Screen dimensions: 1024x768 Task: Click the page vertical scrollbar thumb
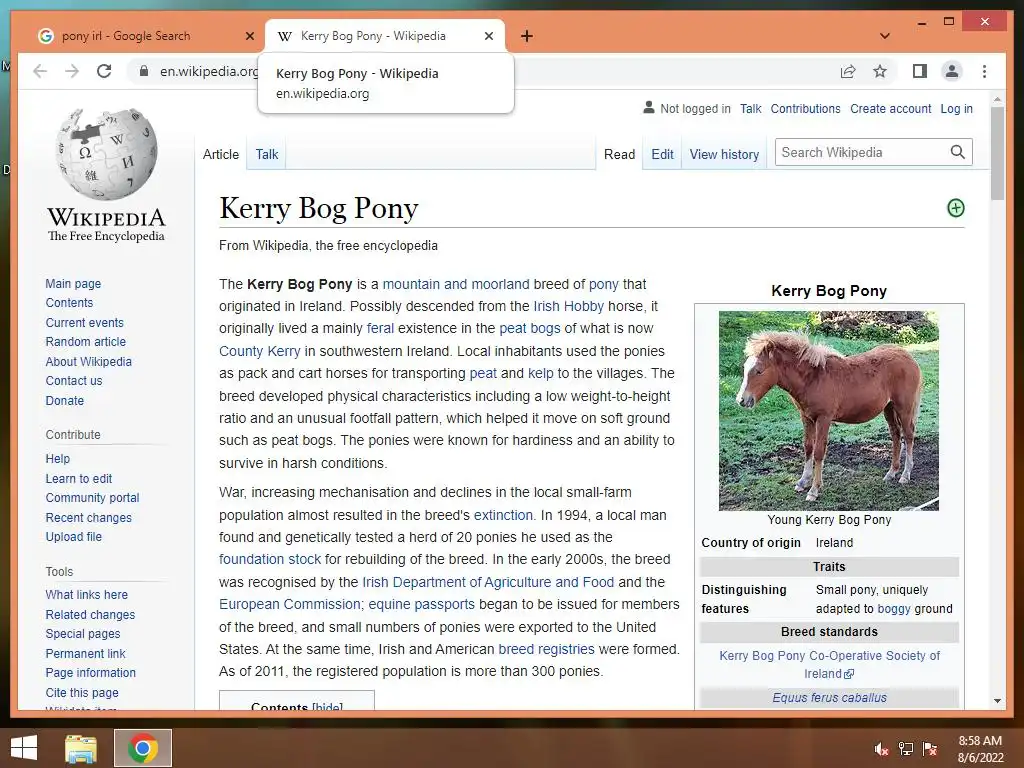pyautogui.click(x=997, y=153)
